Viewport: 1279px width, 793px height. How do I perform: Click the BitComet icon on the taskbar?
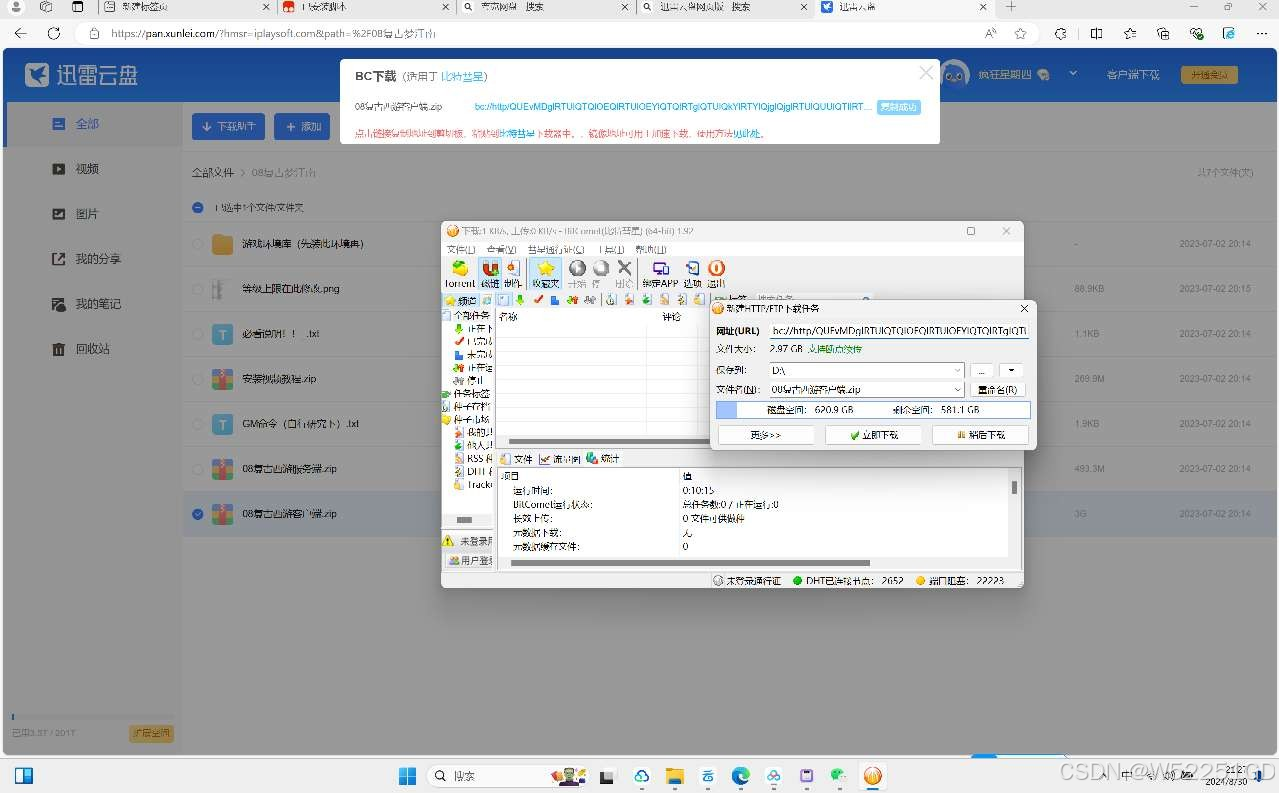[873, 776]
